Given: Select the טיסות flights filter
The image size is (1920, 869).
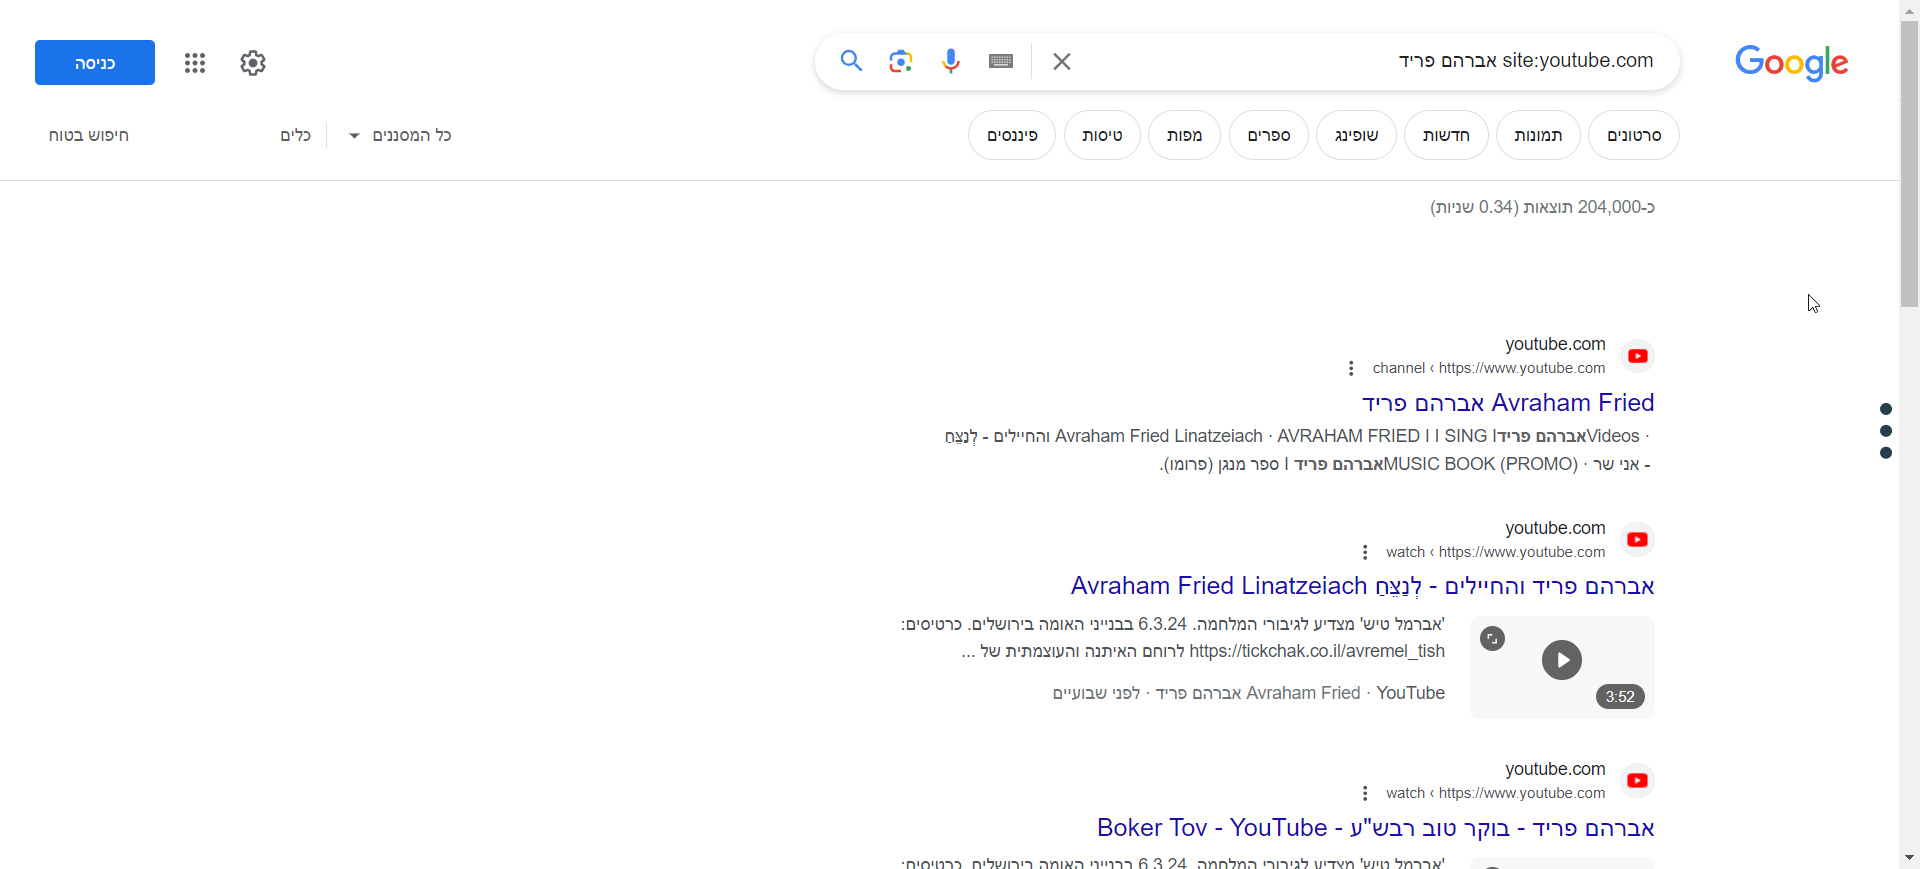Looking at the screenshot, I should pyautogui.click(x=1102, y=135).
